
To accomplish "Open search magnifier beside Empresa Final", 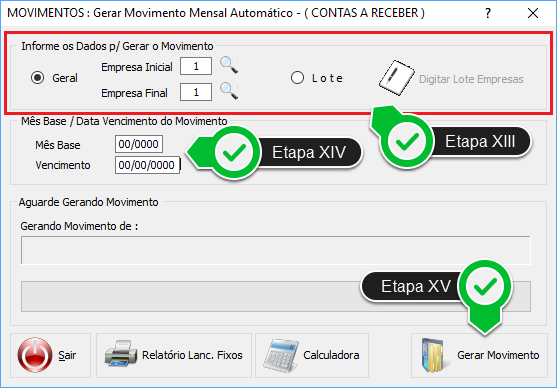I will point(229,91).
